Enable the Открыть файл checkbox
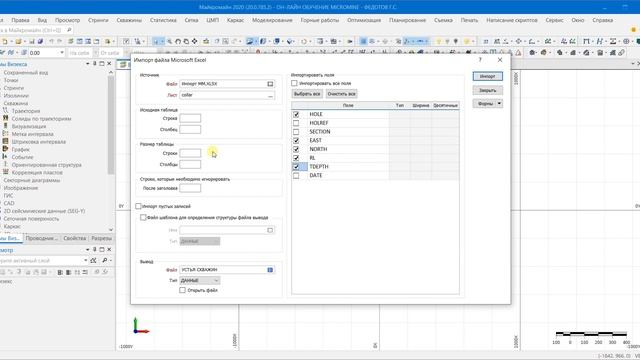Image resolution: width=640 pixels, height=360 pixels. (x=182, y=290)
